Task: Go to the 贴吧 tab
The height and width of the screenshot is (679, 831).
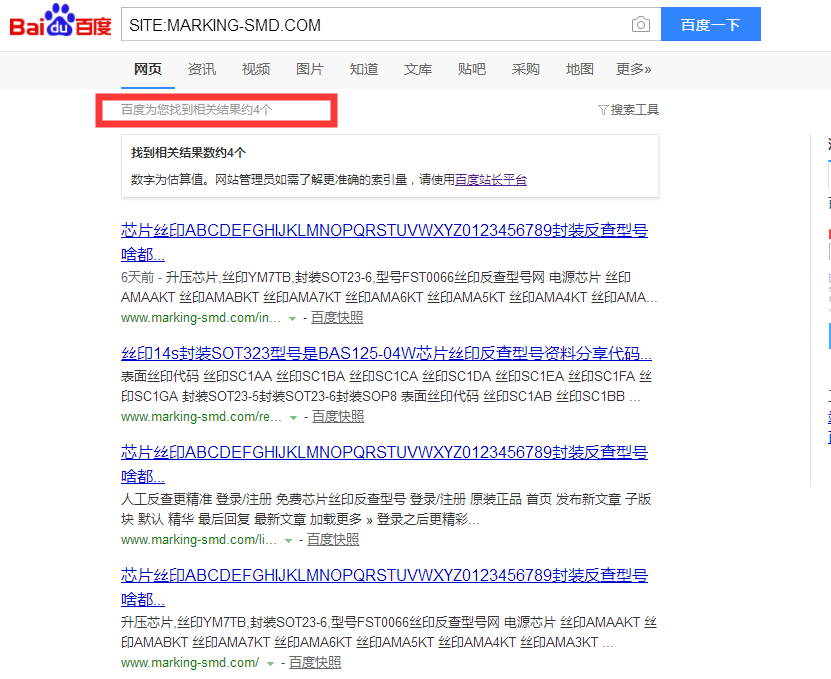Action: pyautogui.click(x=472, y=69)
